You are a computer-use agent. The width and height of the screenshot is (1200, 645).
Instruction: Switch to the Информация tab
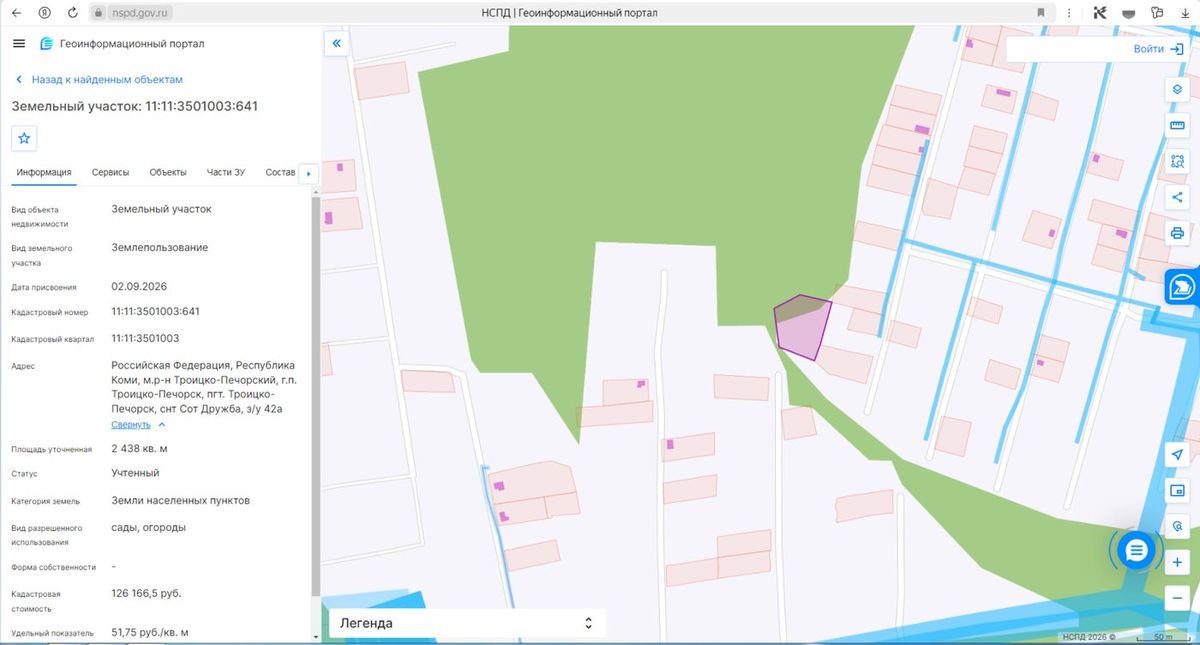pos(44,172)
